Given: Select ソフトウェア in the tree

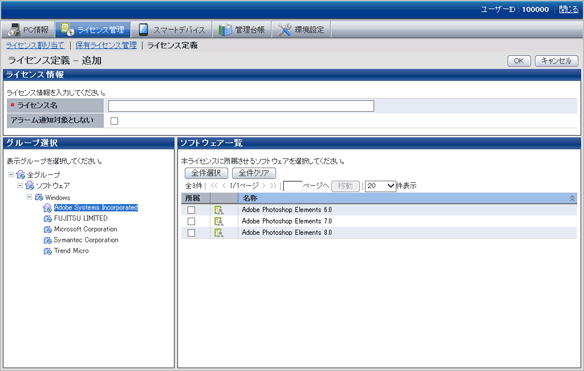Looking at the screenshot, I should (53, 186).
